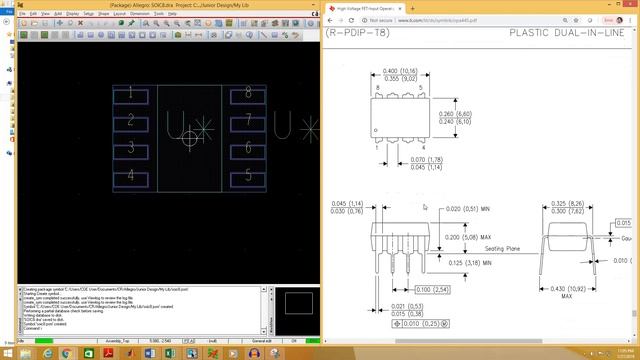Image resolution: width=640 pixels, height=360 pixels.
Task: Click the Chrome Back button
Action: [x=330, y=20]
